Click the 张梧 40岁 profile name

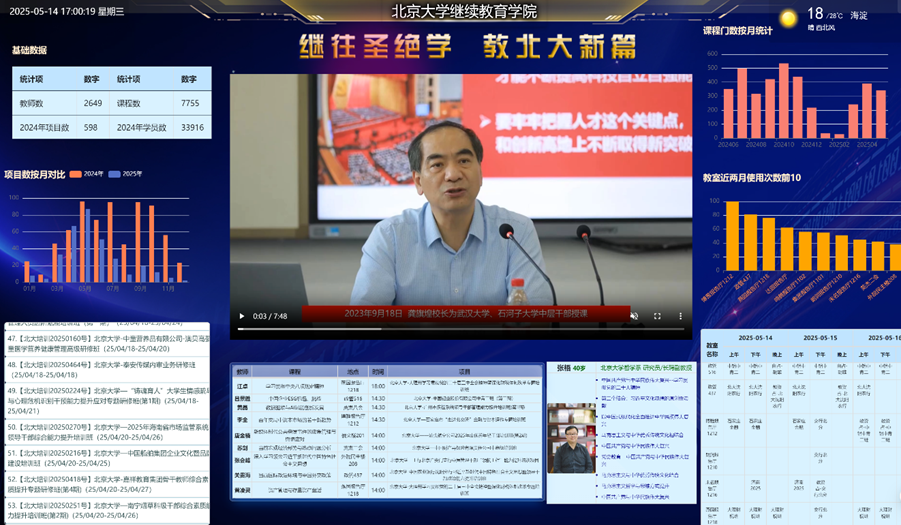point(570,368)
